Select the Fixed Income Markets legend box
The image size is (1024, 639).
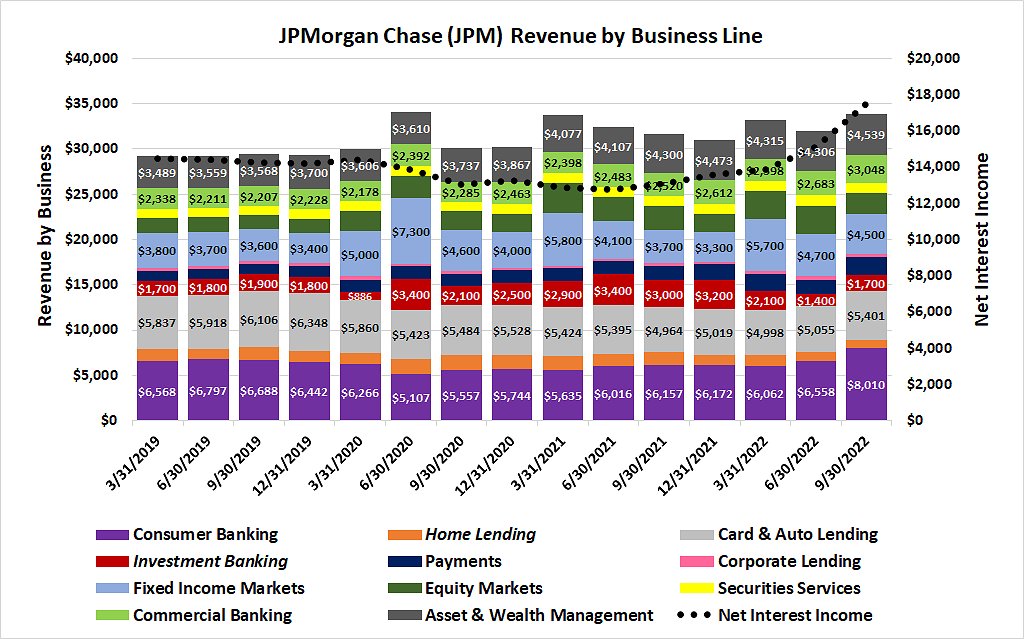pos(113,588)
